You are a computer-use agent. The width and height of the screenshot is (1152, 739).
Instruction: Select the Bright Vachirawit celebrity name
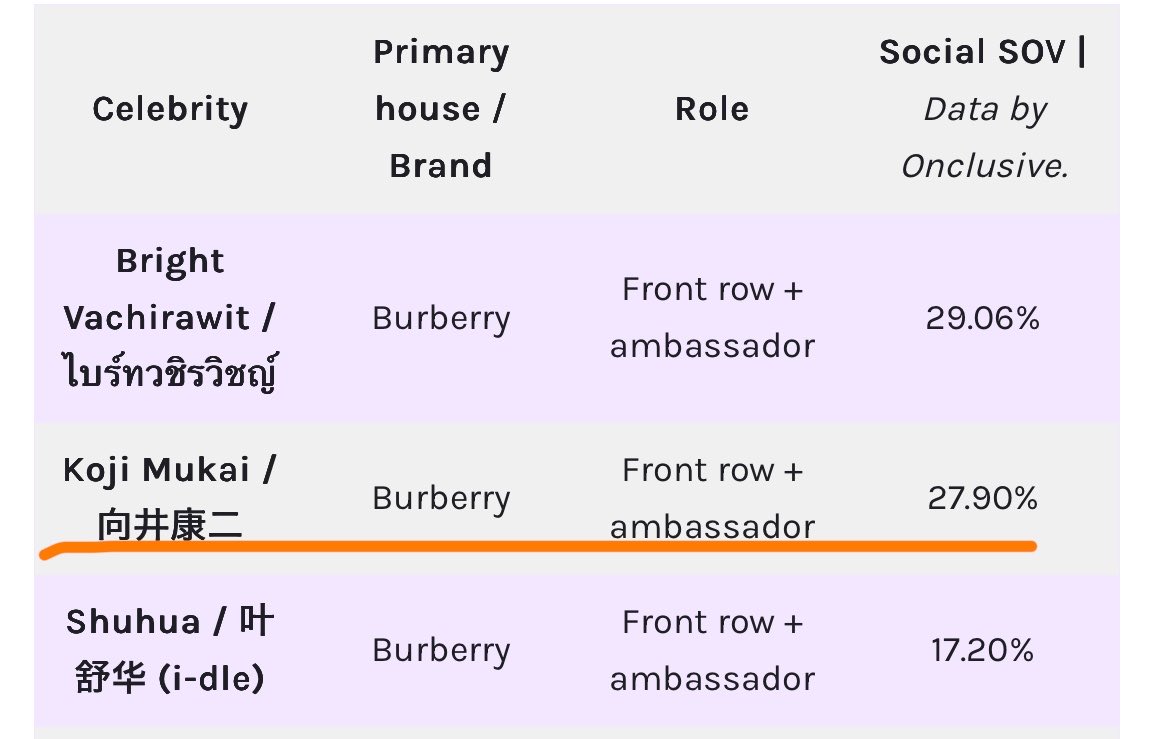[x=169, y=289]
